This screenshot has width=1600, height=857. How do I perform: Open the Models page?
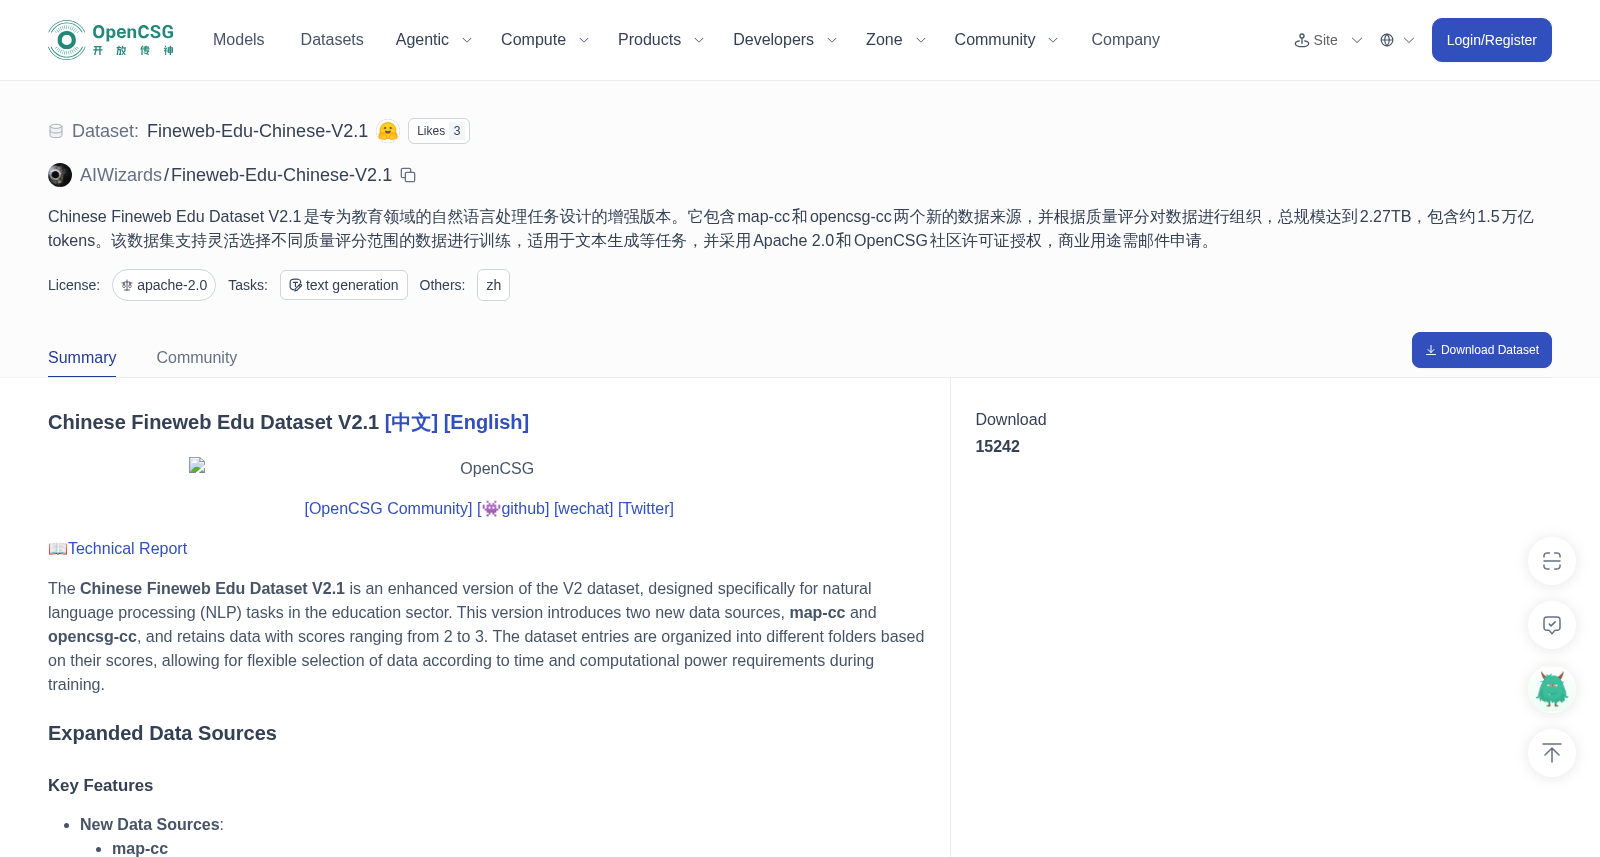pos(238,40)
